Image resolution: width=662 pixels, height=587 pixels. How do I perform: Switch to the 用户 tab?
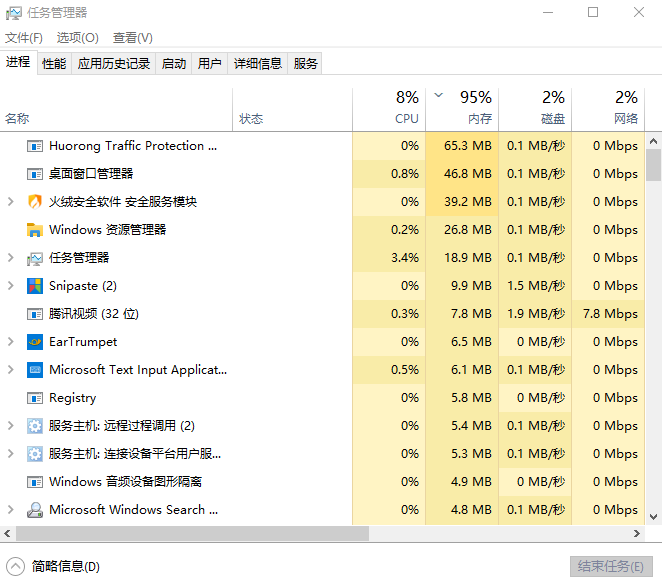click(209, 64)
